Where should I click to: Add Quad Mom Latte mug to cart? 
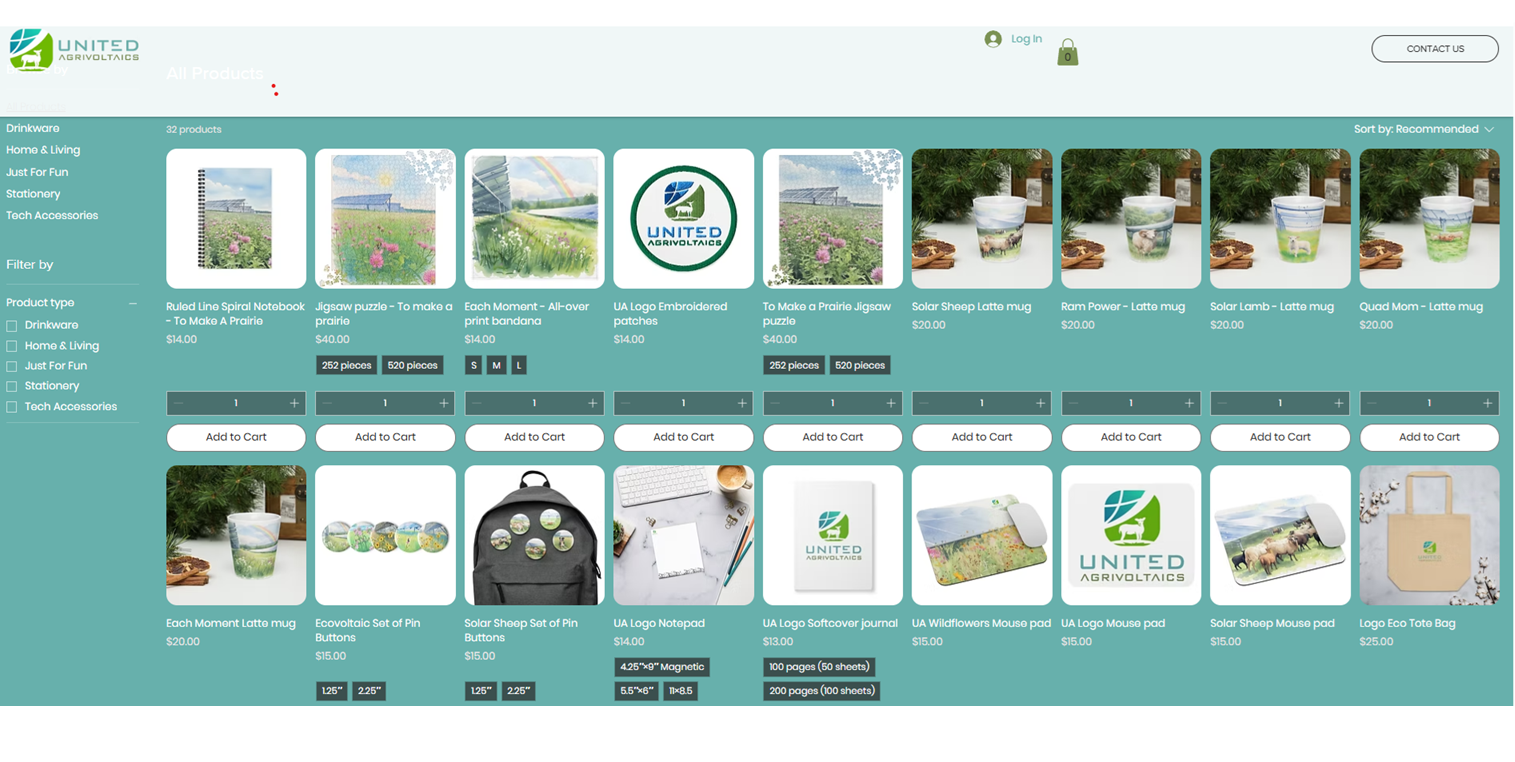pos(1430,437)
